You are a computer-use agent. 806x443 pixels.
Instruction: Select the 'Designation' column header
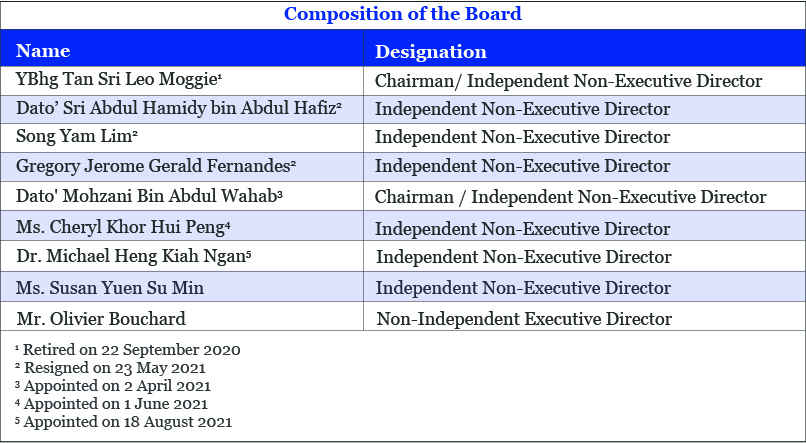[x=430, y=52]
